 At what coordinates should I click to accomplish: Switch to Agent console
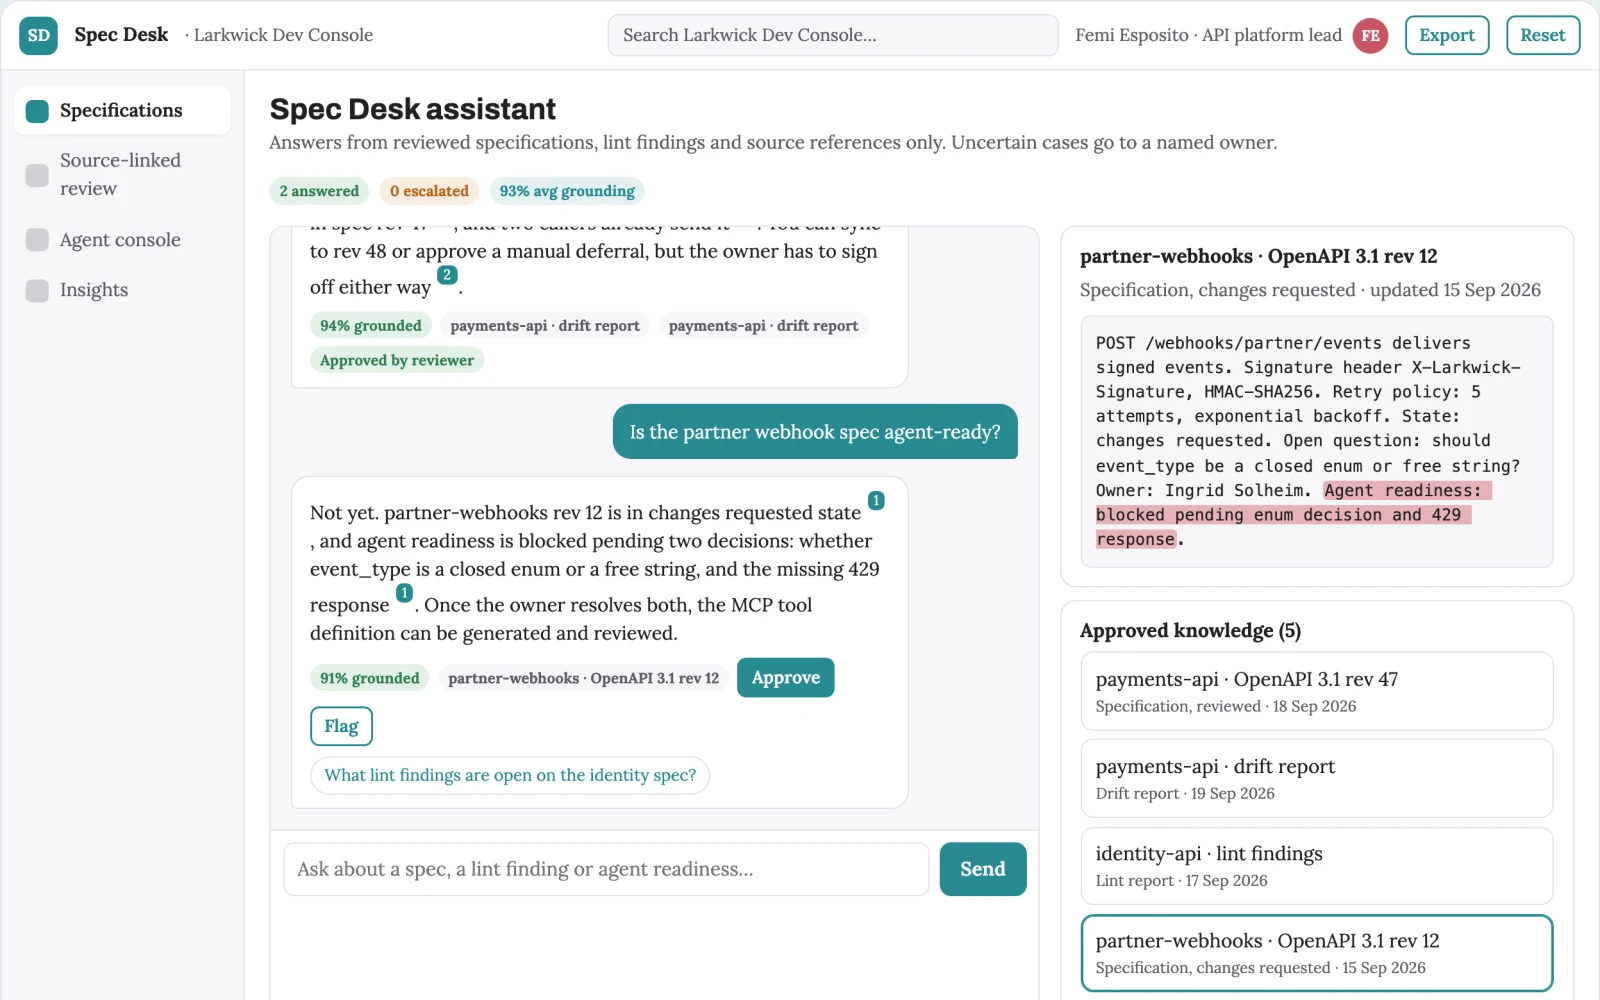[x=122, y=240]
